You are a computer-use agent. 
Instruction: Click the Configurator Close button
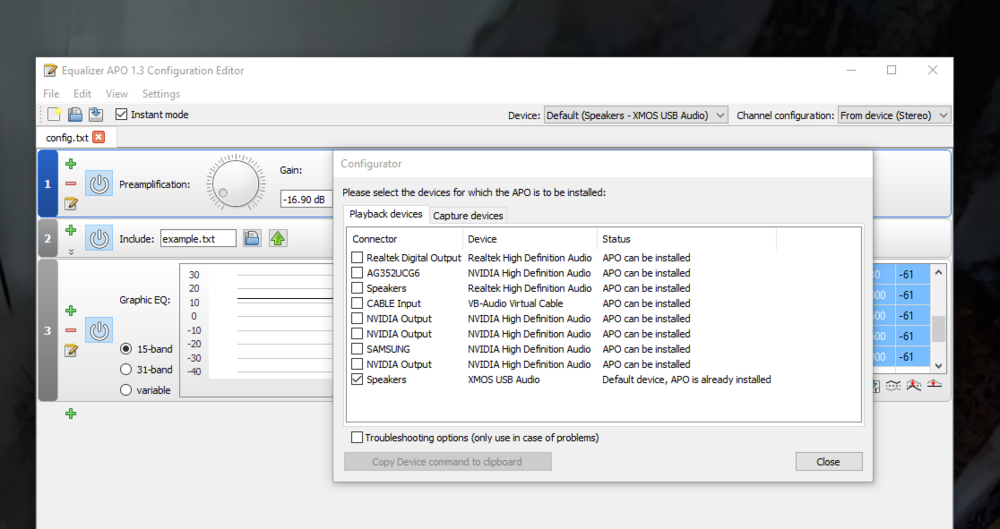(x=828, y=462)
